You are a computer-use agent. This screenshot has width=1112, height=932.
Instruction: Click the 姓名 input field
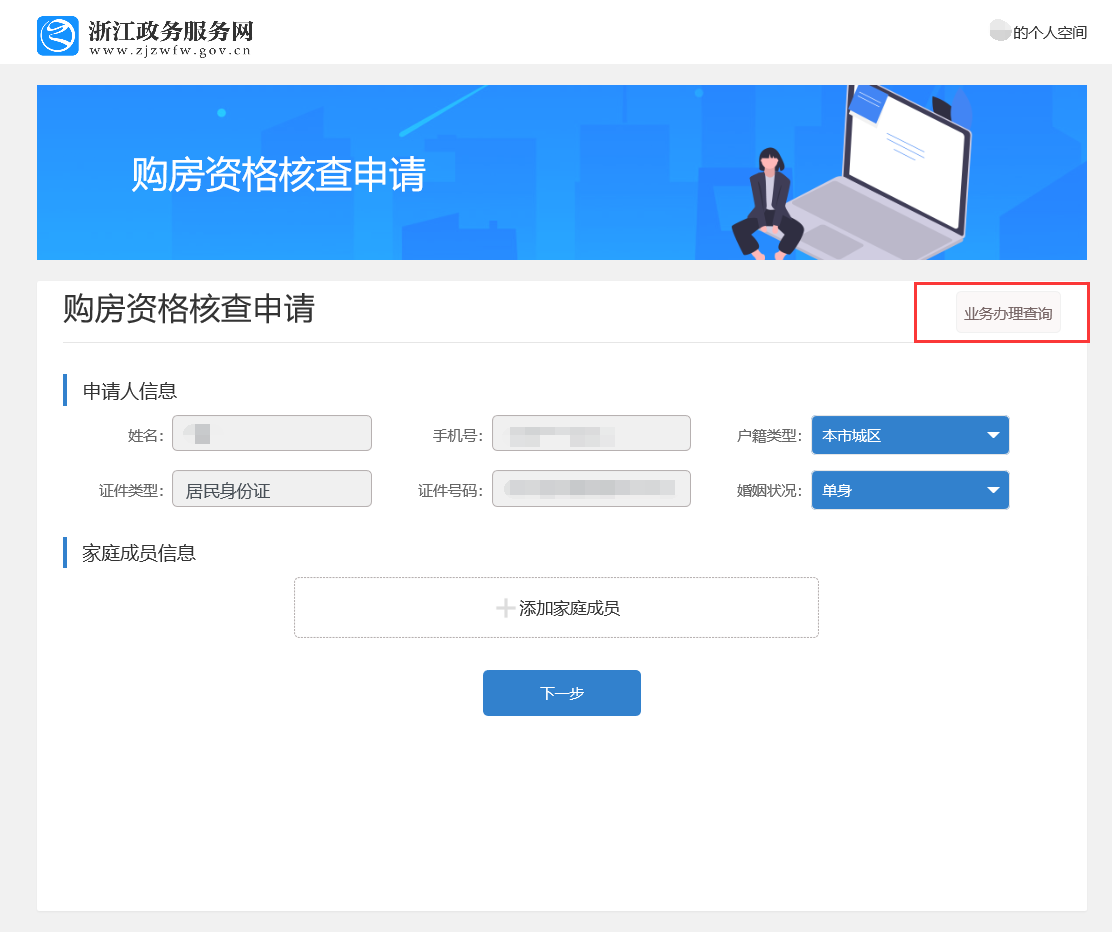[x=272, y=433]
